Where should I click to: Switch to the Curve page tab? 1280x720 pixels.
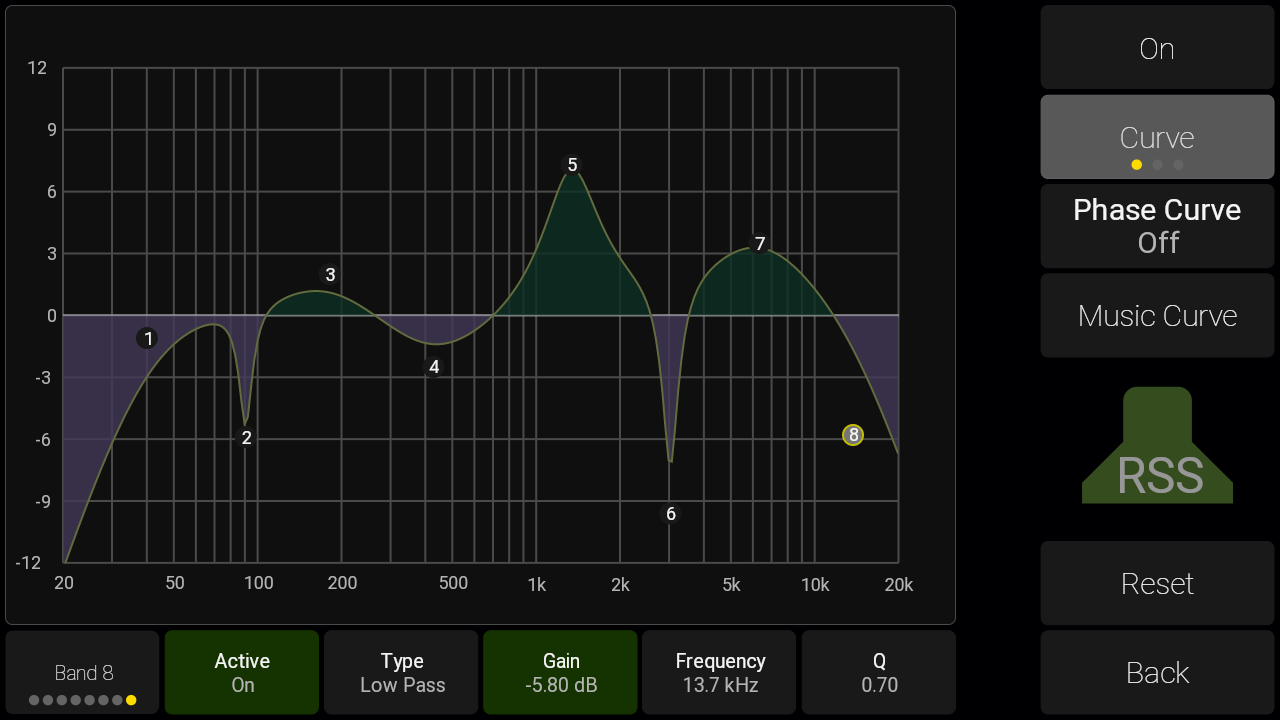point(1157,138)
